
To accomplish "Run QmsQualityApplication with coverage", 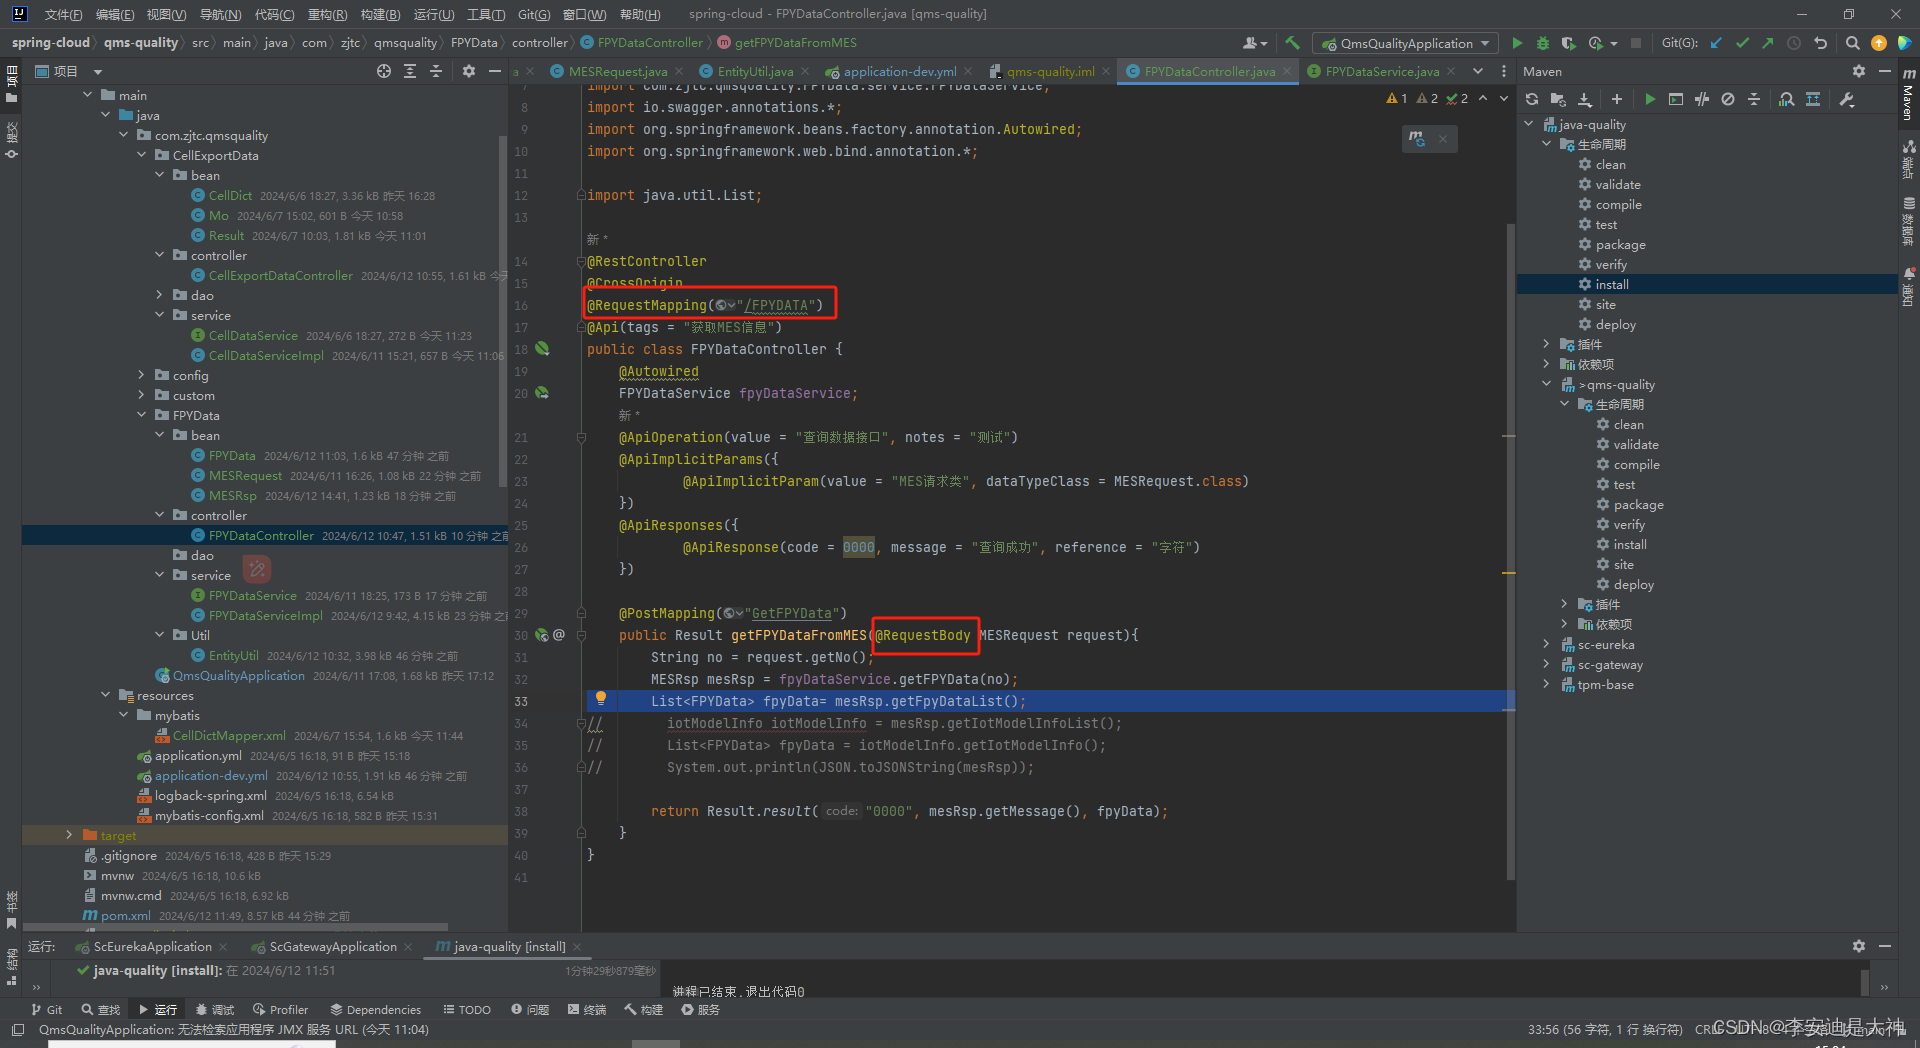I will (x=1568, y=43).
